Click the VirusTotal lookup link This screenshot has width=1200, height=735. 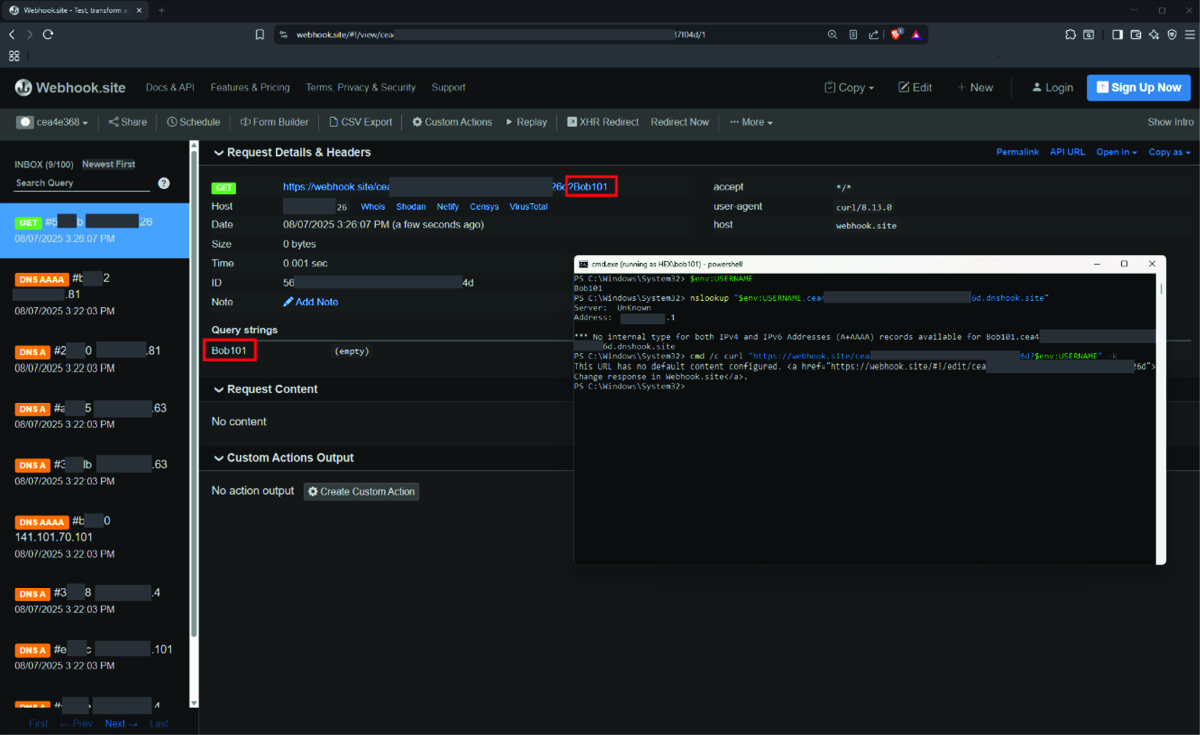click(528, 206)
